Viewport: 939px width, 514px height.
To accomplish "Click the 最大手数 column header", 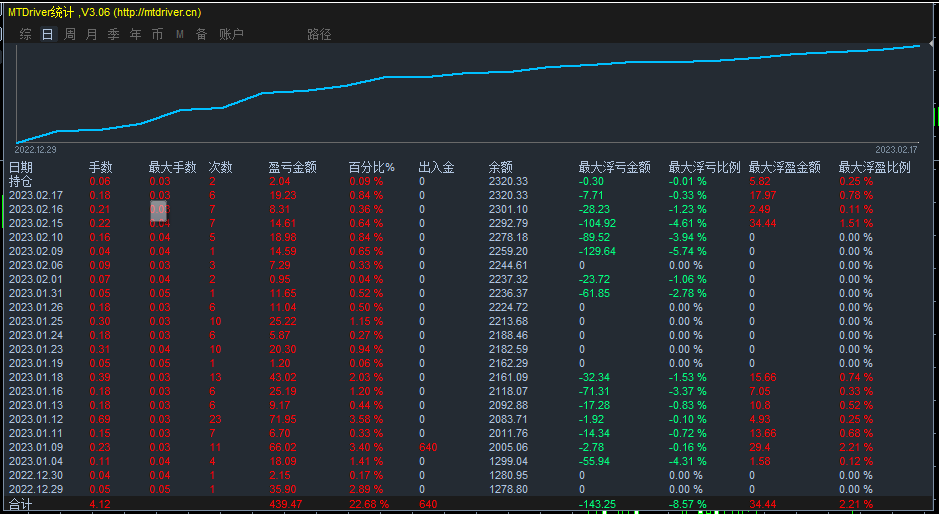I will (172, 167).
